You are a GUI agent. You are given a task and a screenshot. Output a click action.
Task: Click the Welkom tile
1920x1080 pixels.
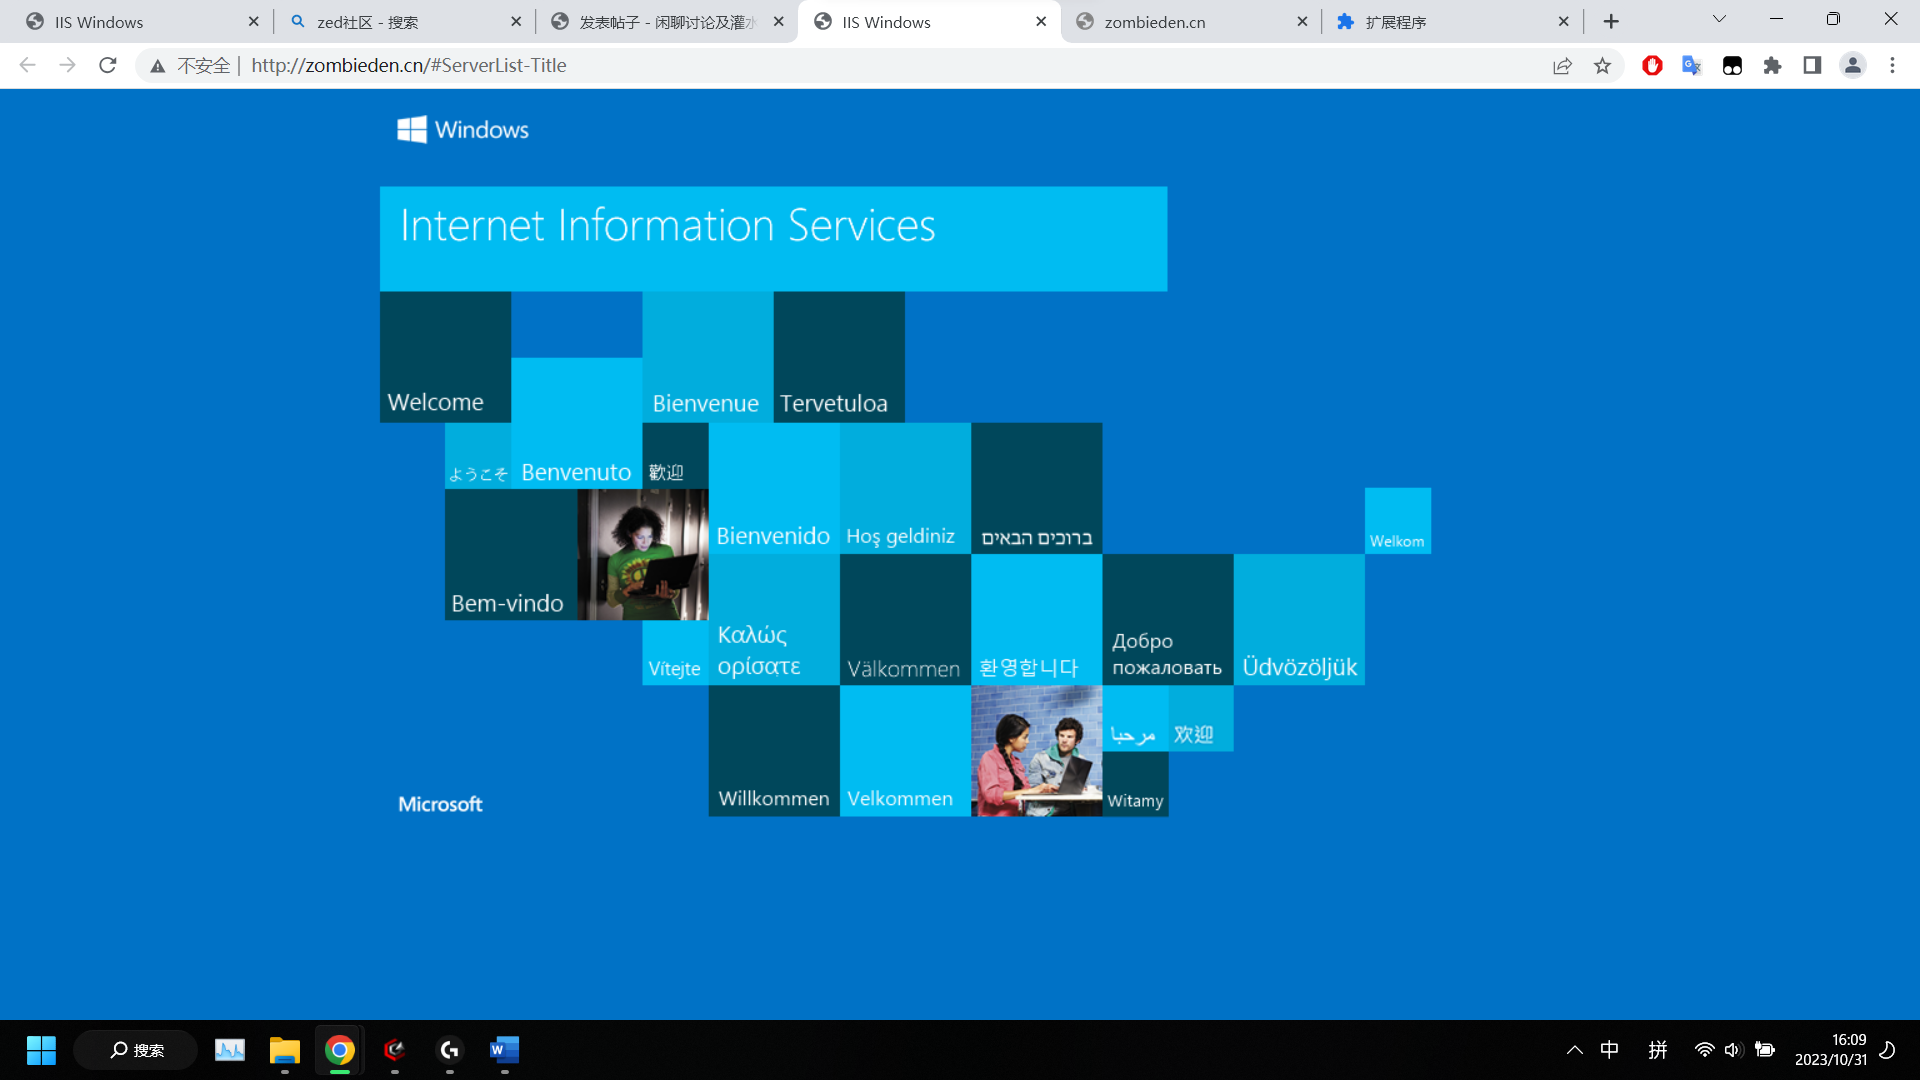[1397, 521]
